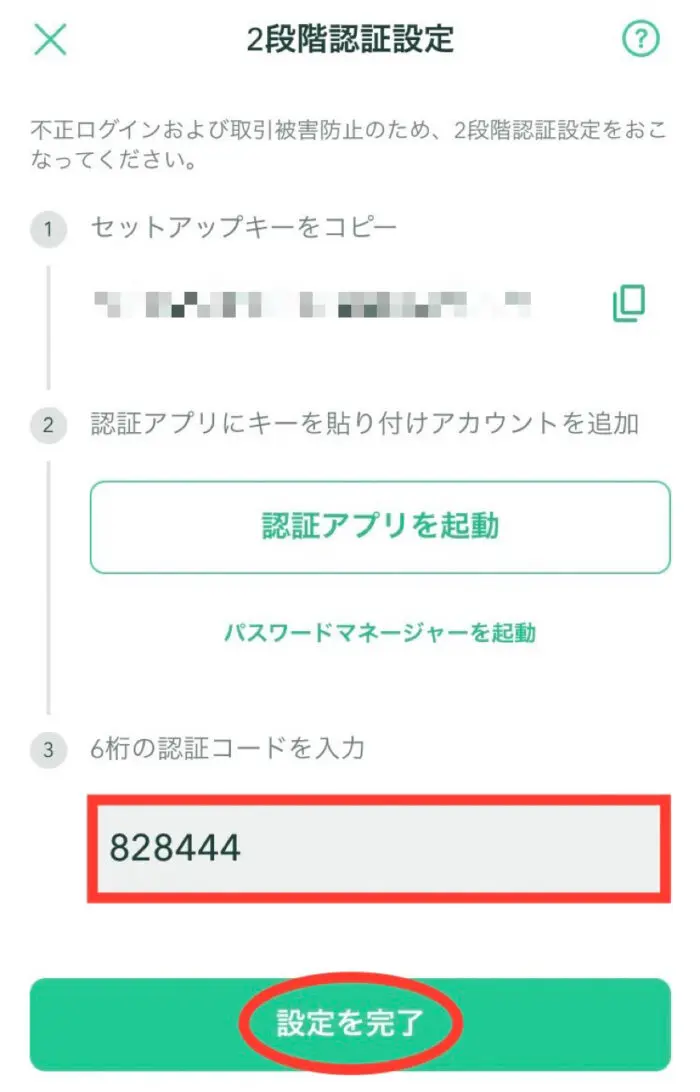Tap the セットアップキーをコピー step label
This screenshot has width=700, height=1092.
click(x=244, y=228)
